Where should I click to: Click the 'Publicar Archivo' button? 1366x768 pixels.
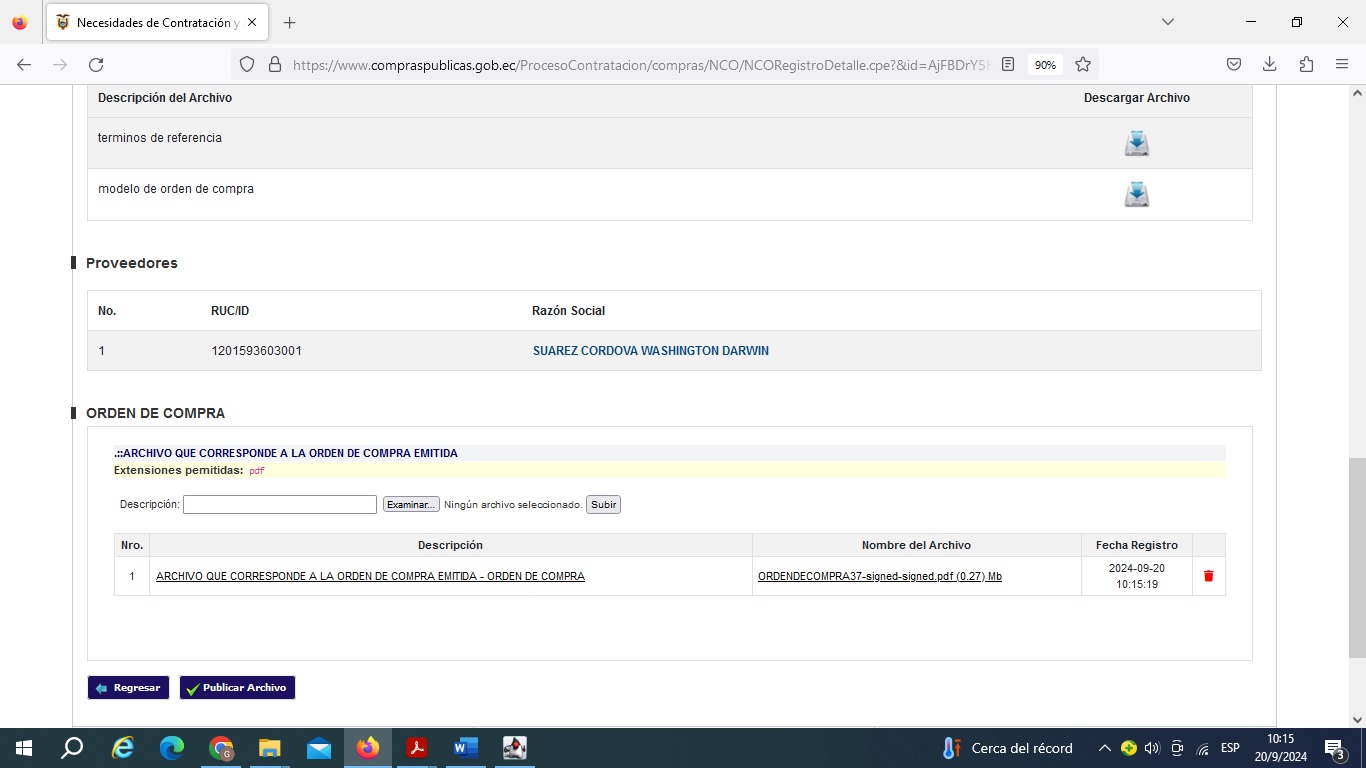(x=237, y=688)
